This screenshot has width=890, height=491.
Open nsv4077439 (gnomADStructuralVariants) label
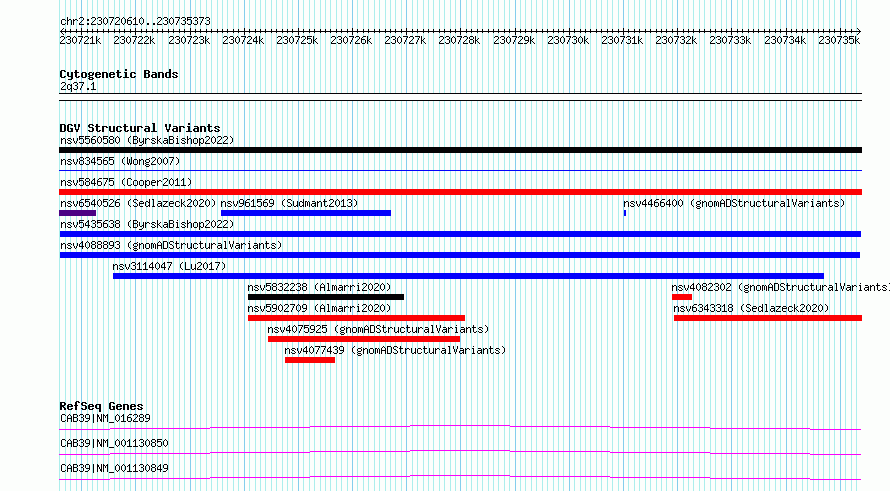[395, 350]
